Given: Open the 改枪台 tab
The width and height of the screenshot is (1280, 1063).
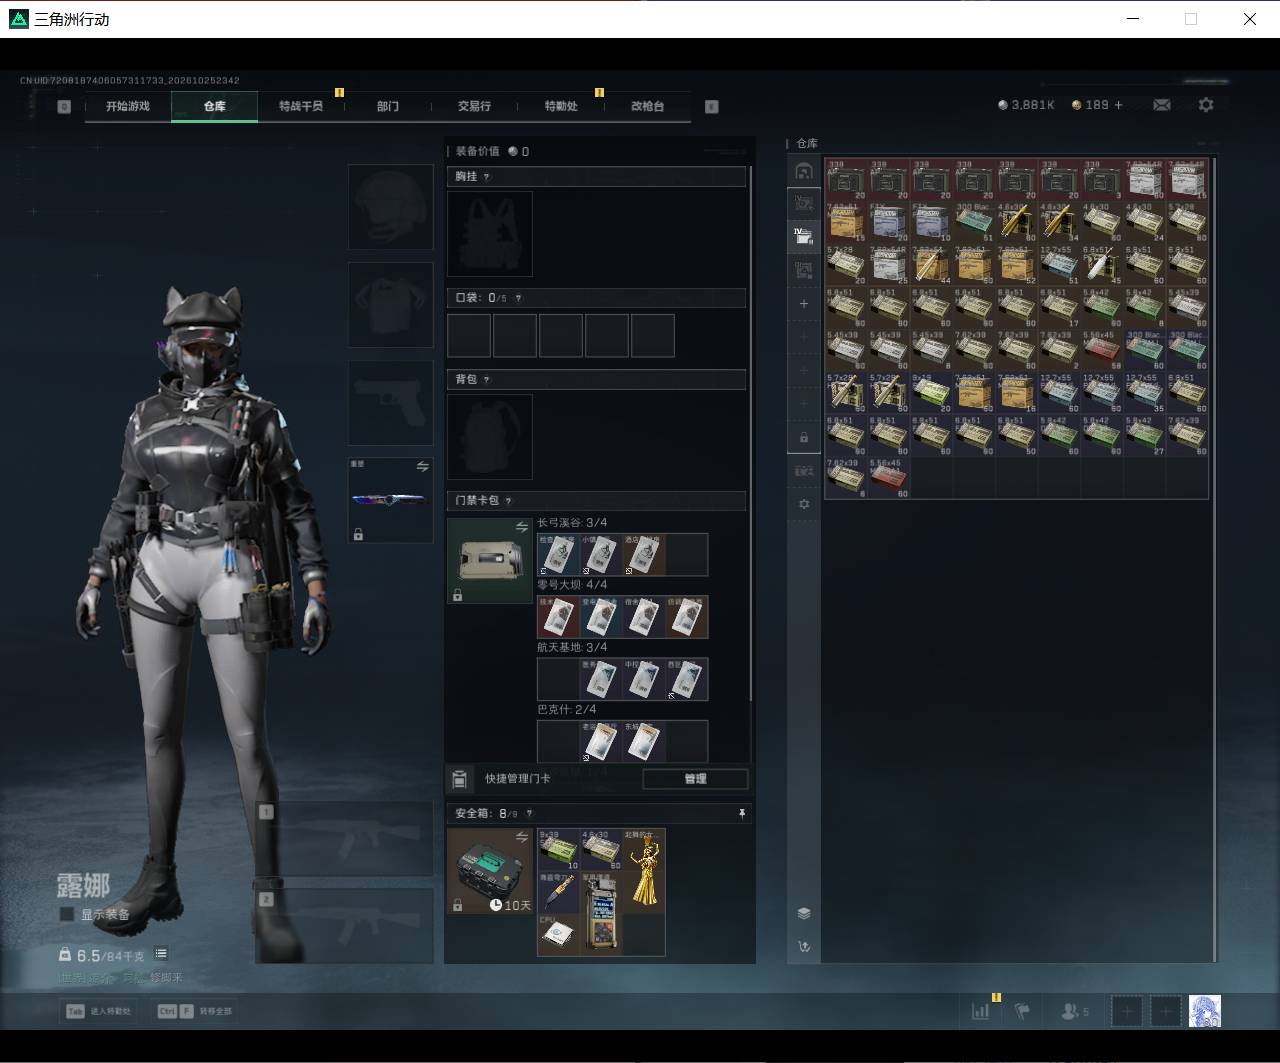Looking at the screenshot, I should tap(647, 106).
